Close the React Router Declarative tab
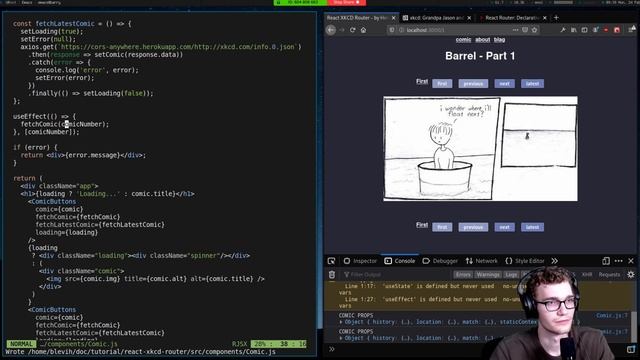 tap(544, 18)
